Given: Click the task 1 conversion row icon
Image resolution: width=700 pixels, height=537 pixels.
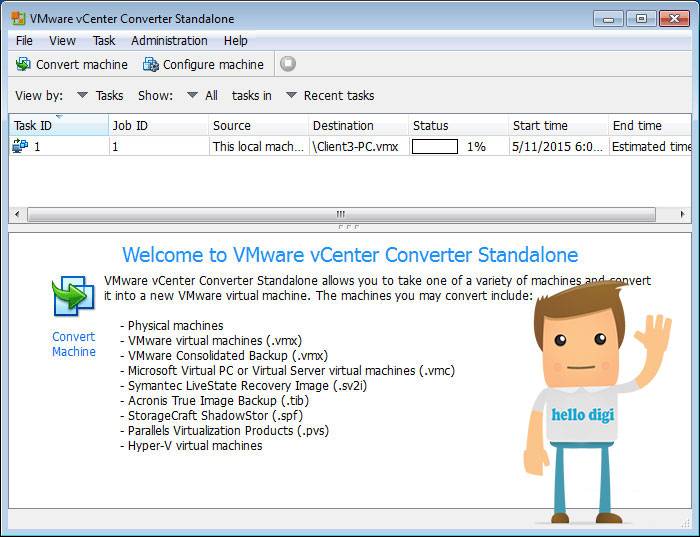Looking at the screenshot, I should point(20,146).
